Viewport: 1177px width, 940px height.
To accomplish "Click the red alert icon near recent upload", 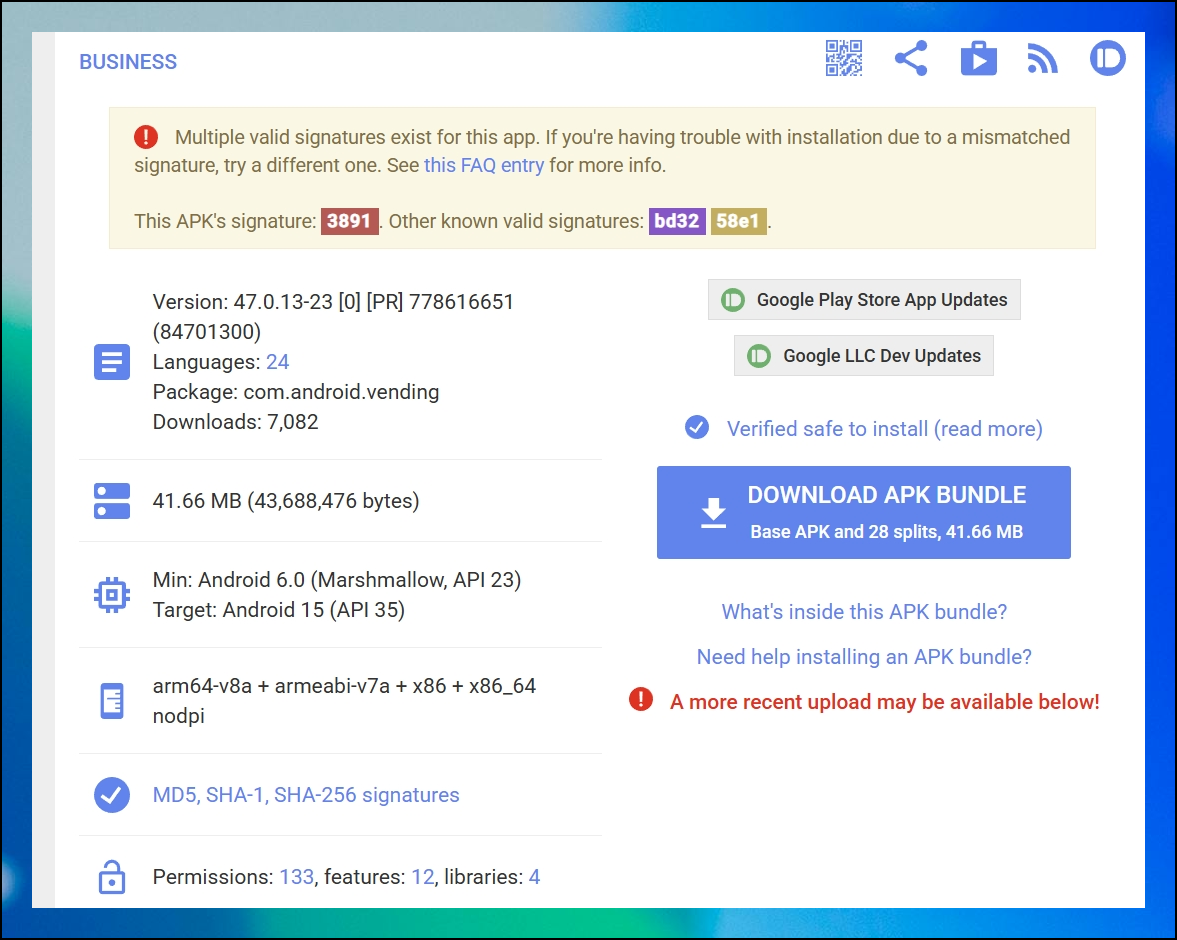I will point(640,699).
